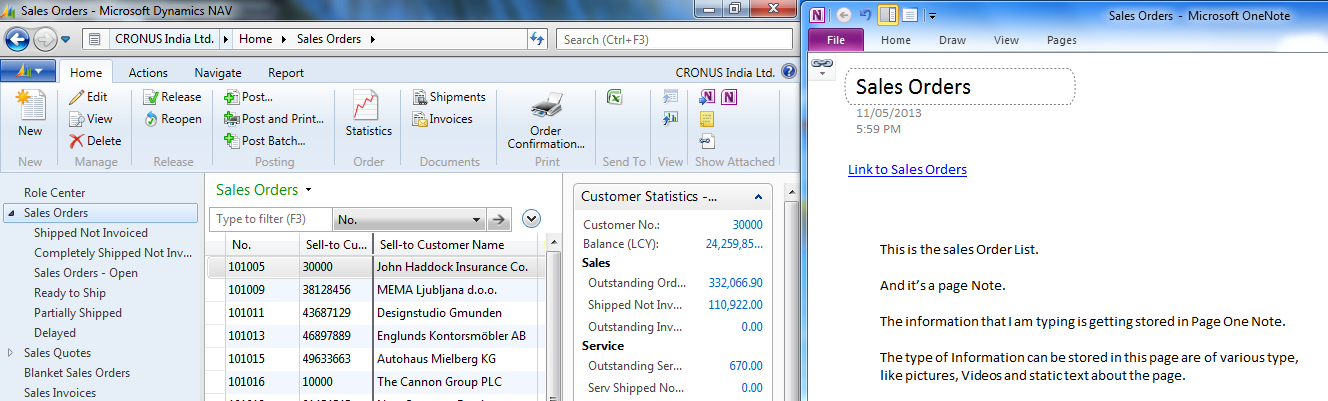Screen dimensions: 1328x401
Task: Open the Sales Orders title view dropdown
Action: (309, 190)
